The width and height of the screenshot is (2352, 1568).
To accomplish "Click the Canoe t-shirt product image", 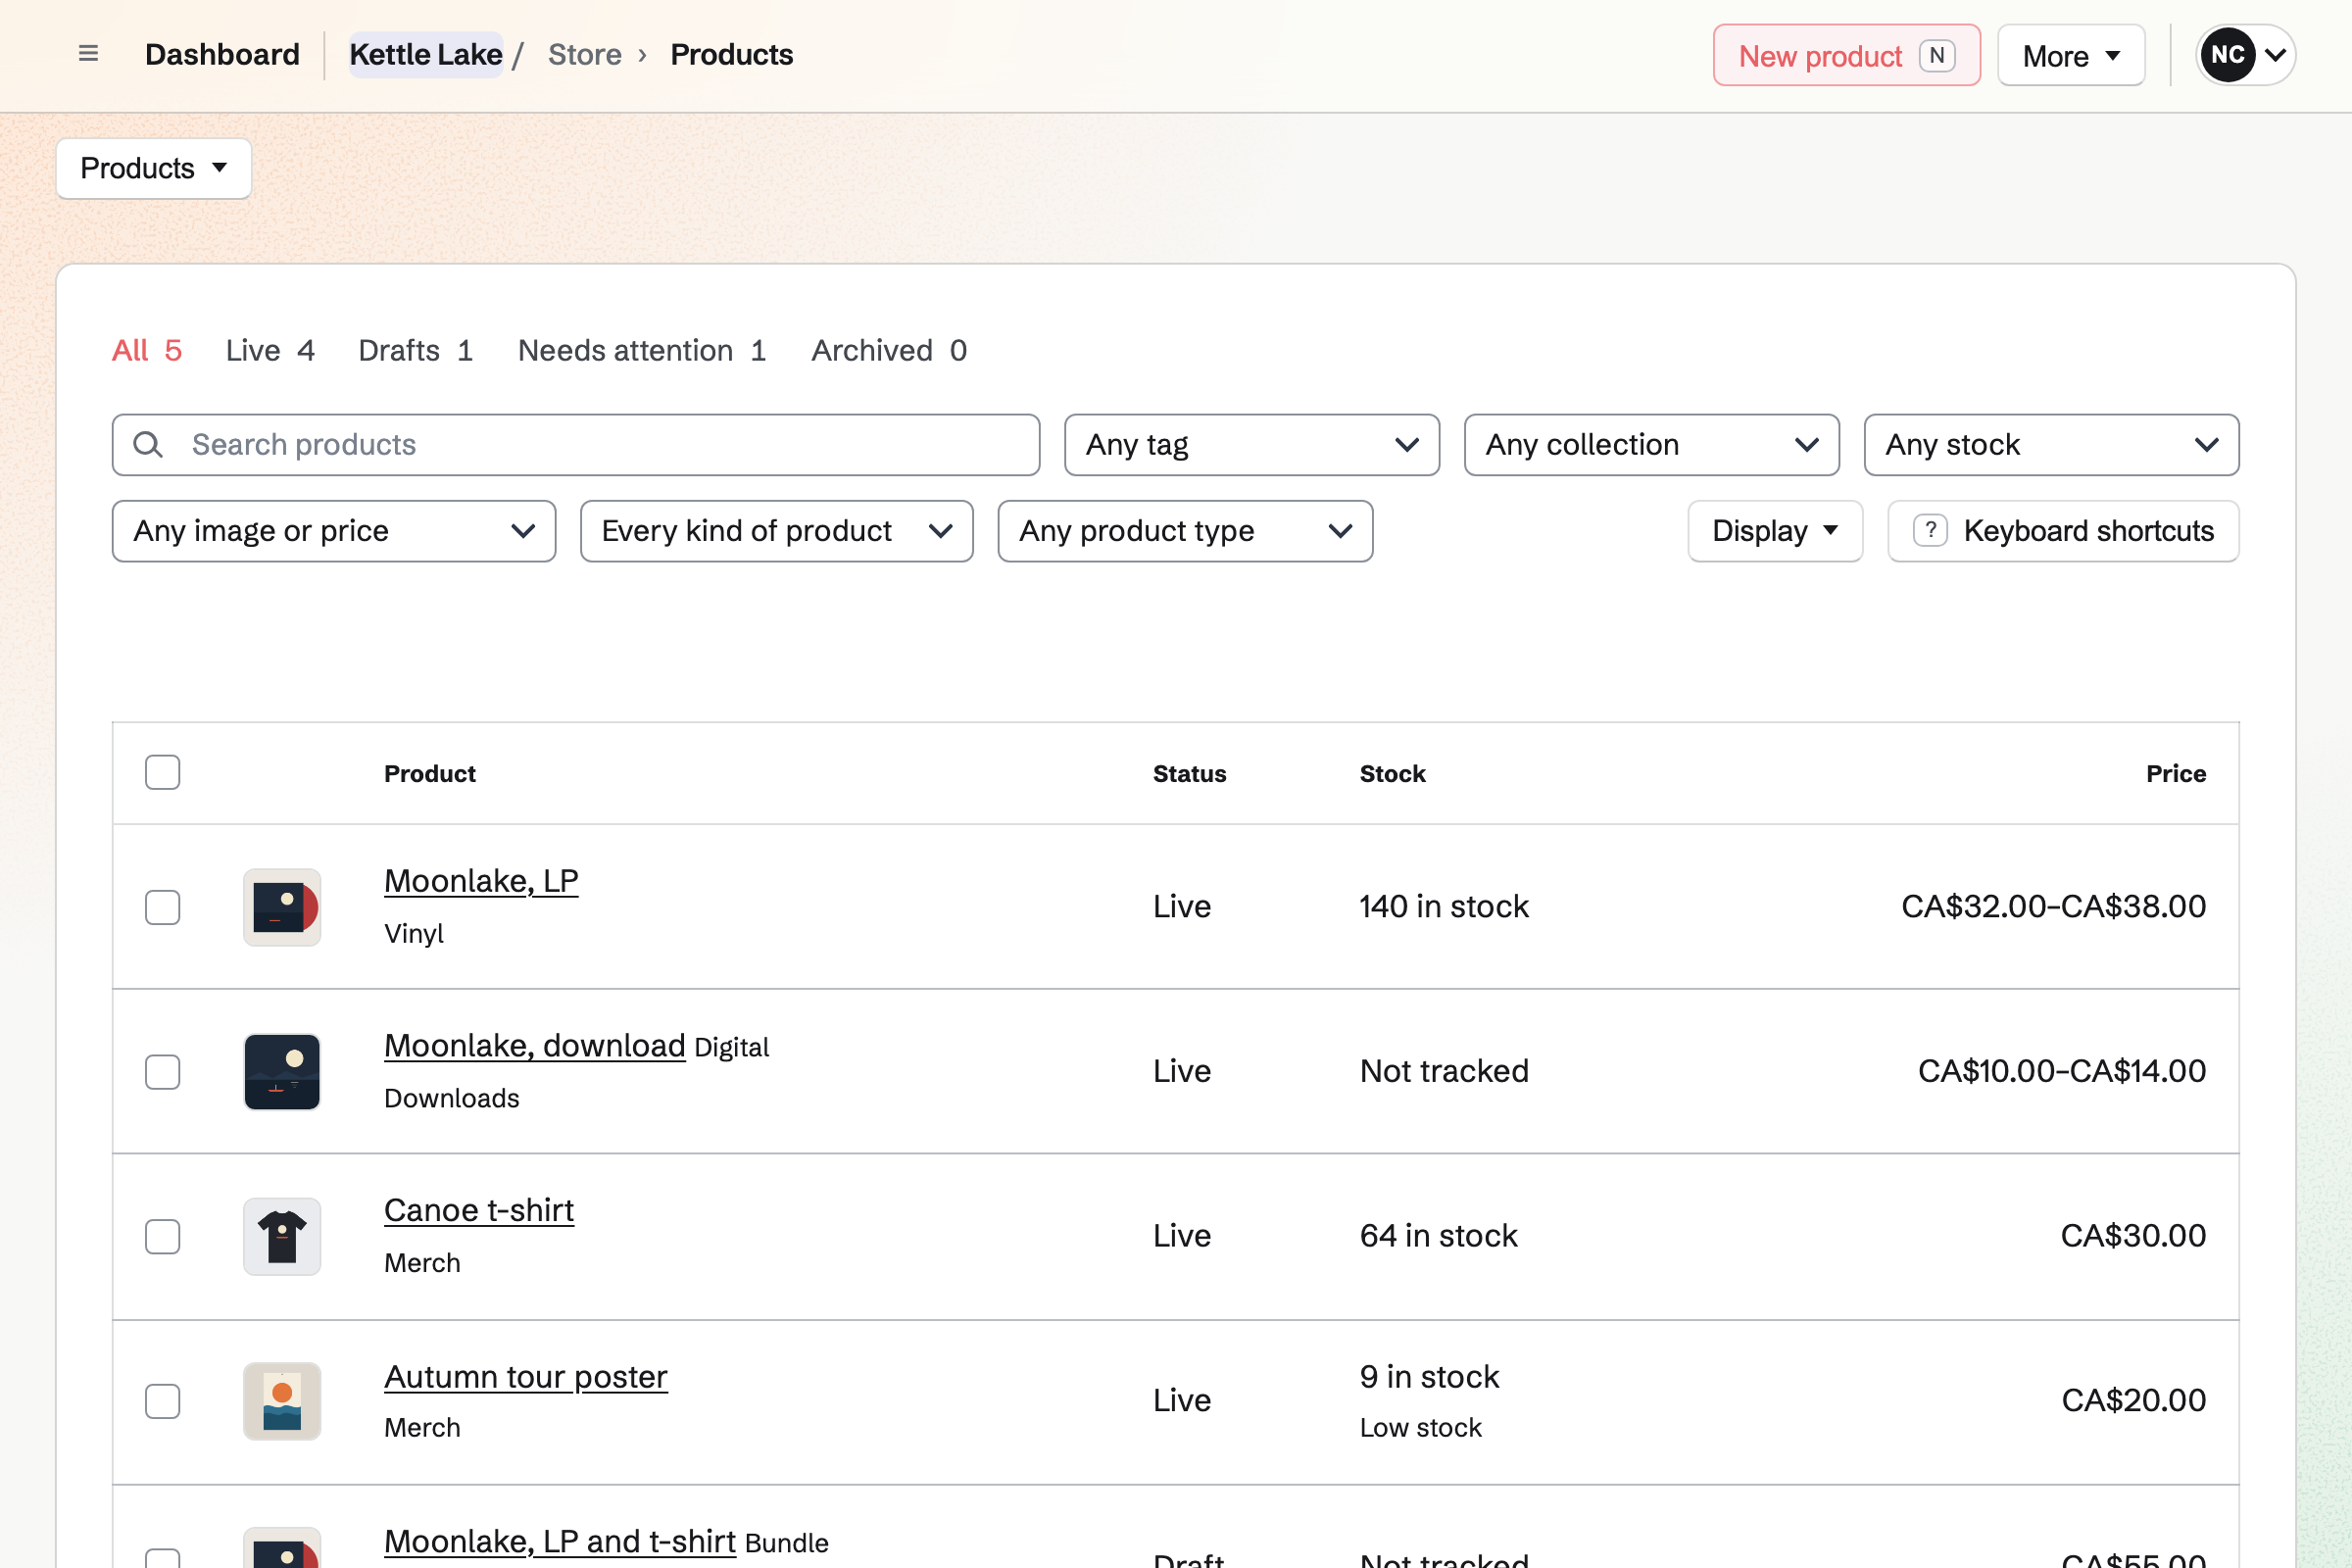I will 282,1237.
